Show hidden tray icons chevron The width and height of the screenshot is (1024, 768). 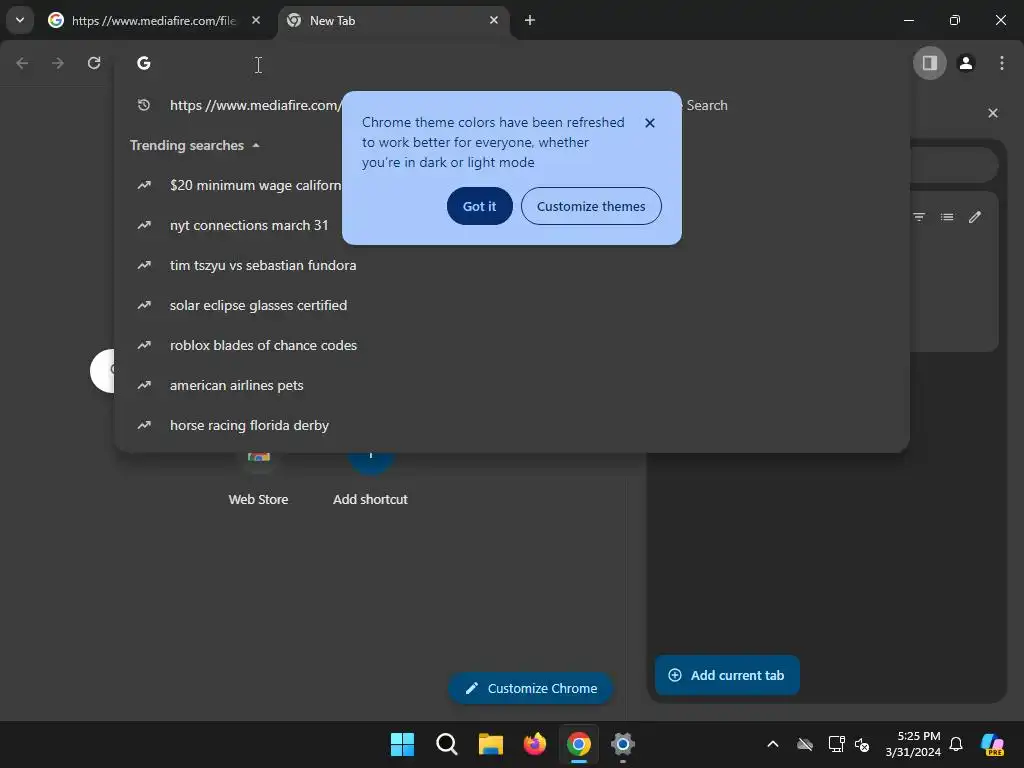pyautogui.click(x=773, y=744)
